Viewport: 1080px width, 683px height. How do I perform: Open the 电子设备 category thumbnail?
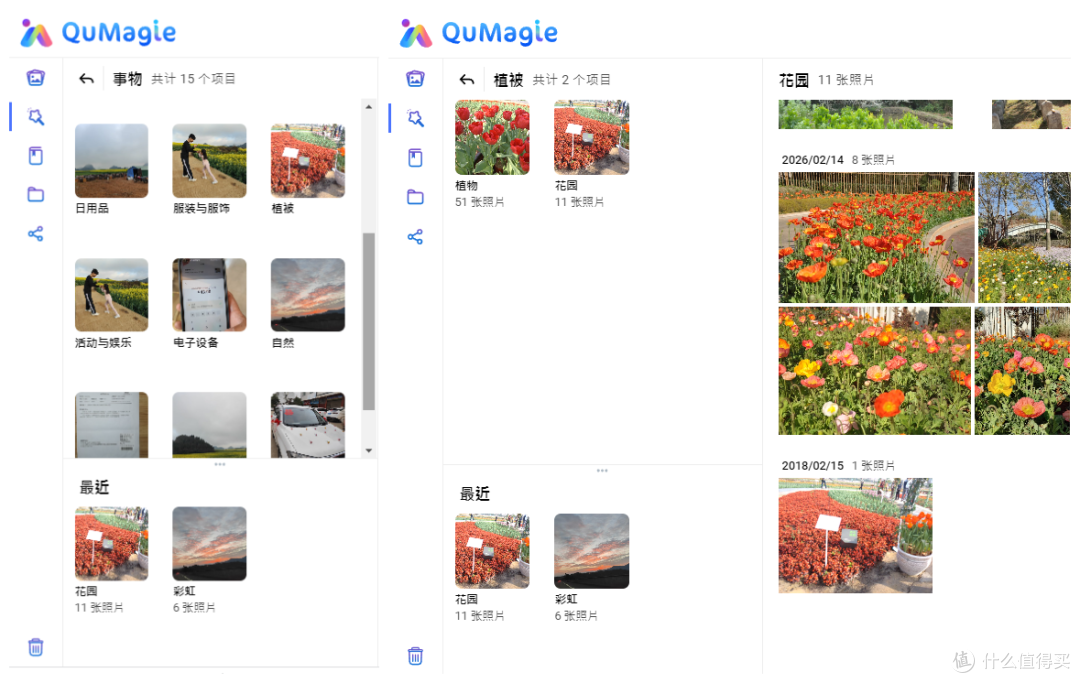point(209,295)
